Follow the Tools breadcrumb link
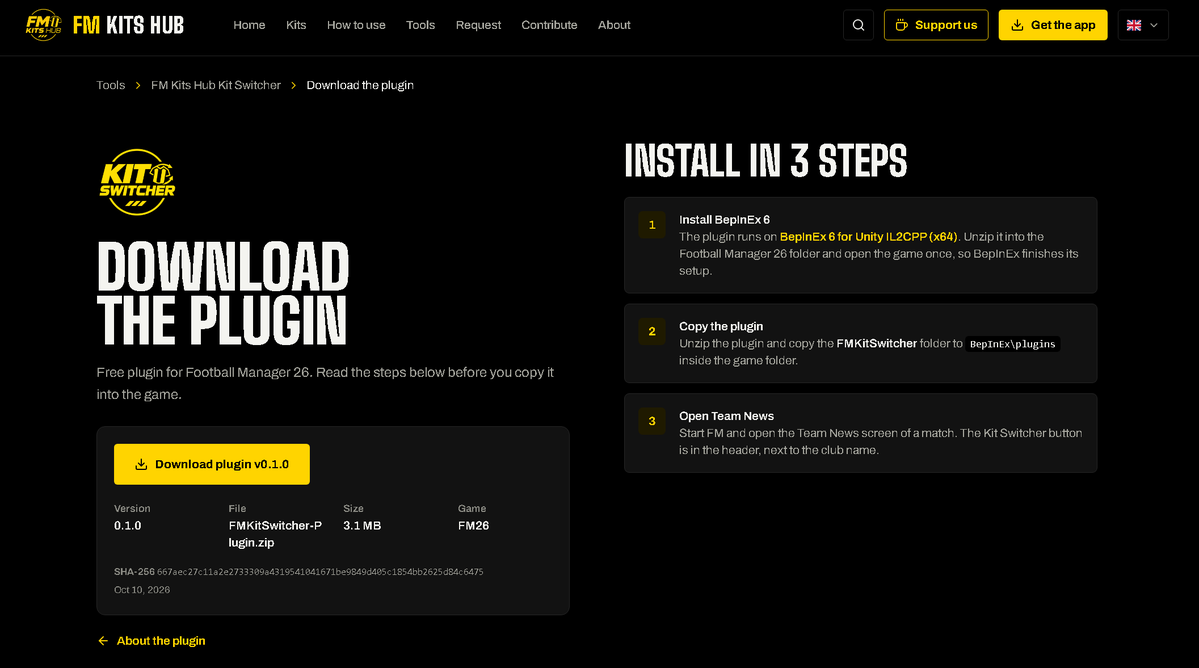This screenshot has height=668, width=1199. (111, 85)
